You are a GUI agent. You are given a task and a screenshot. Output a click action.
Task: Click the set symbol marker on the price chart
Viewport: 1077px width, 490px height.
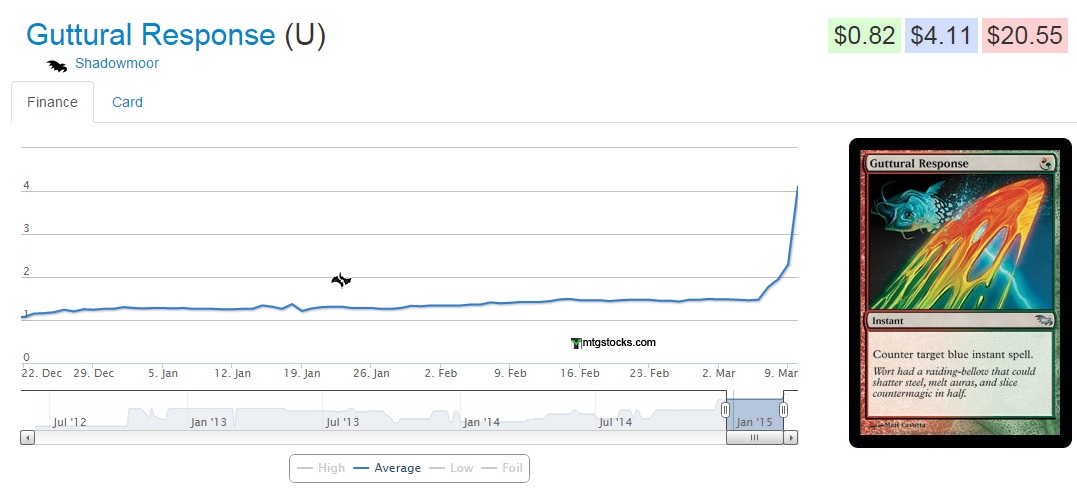(x=341, y=280)
